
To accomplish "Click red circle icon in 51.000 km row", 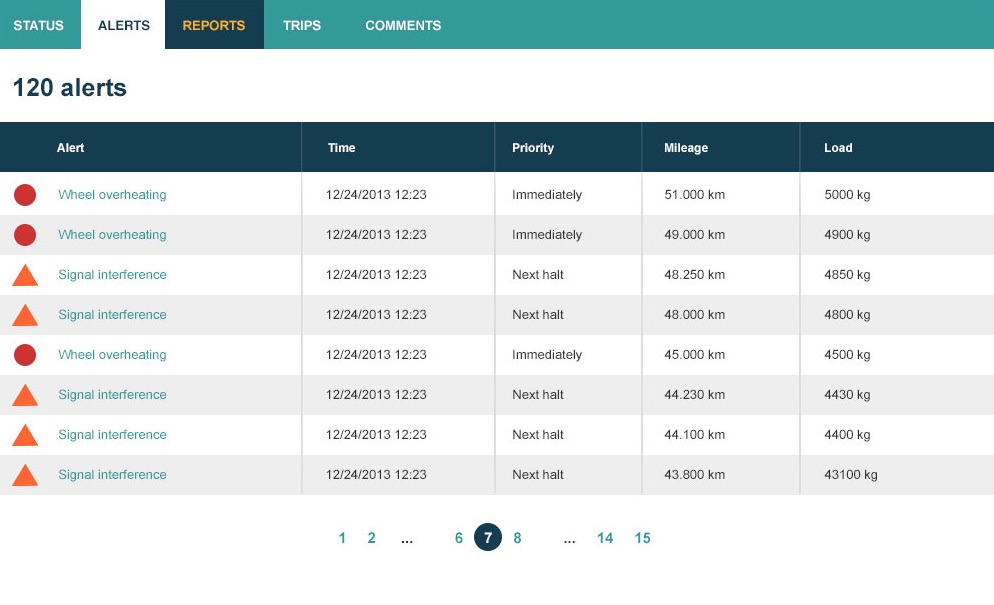I will 25,195.
